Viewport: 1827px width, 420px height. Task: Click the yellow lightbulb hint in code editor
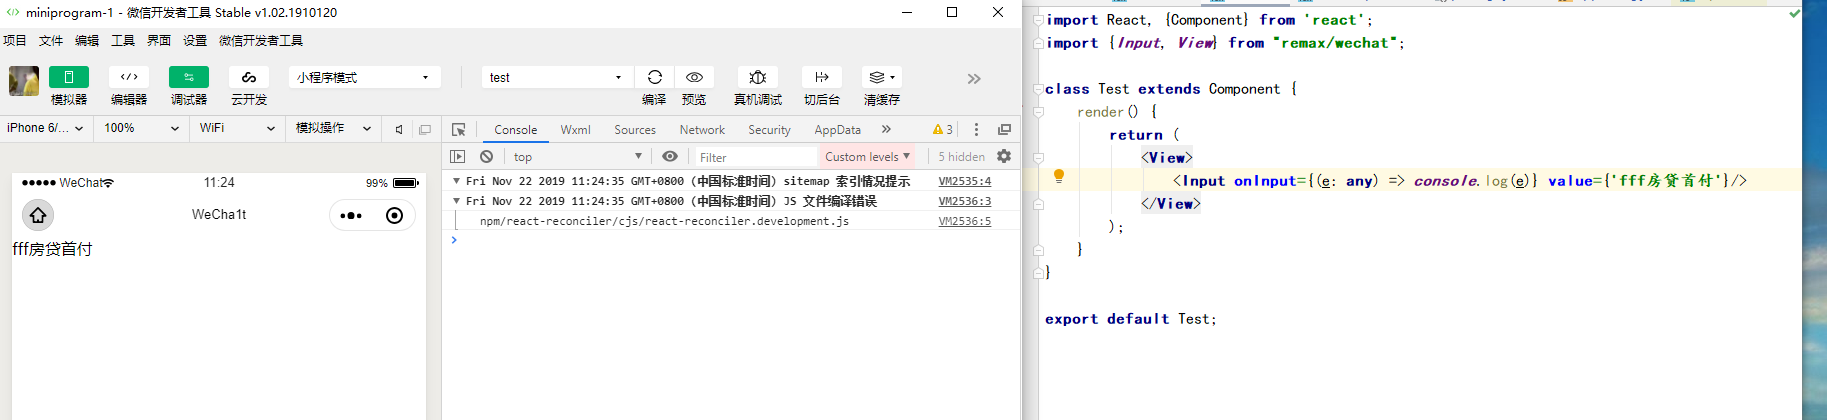1059,176
